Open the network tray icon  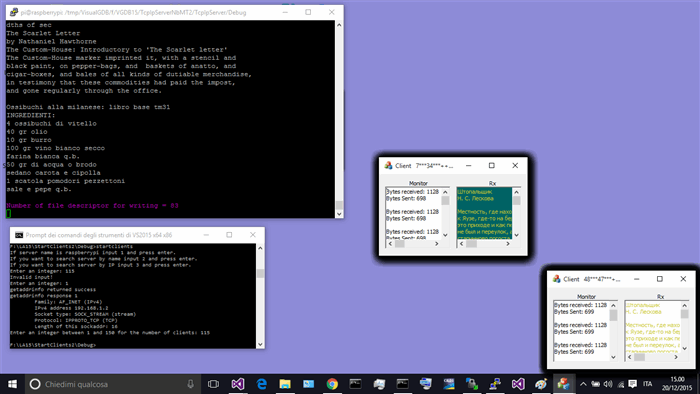[x=621, y=384]
